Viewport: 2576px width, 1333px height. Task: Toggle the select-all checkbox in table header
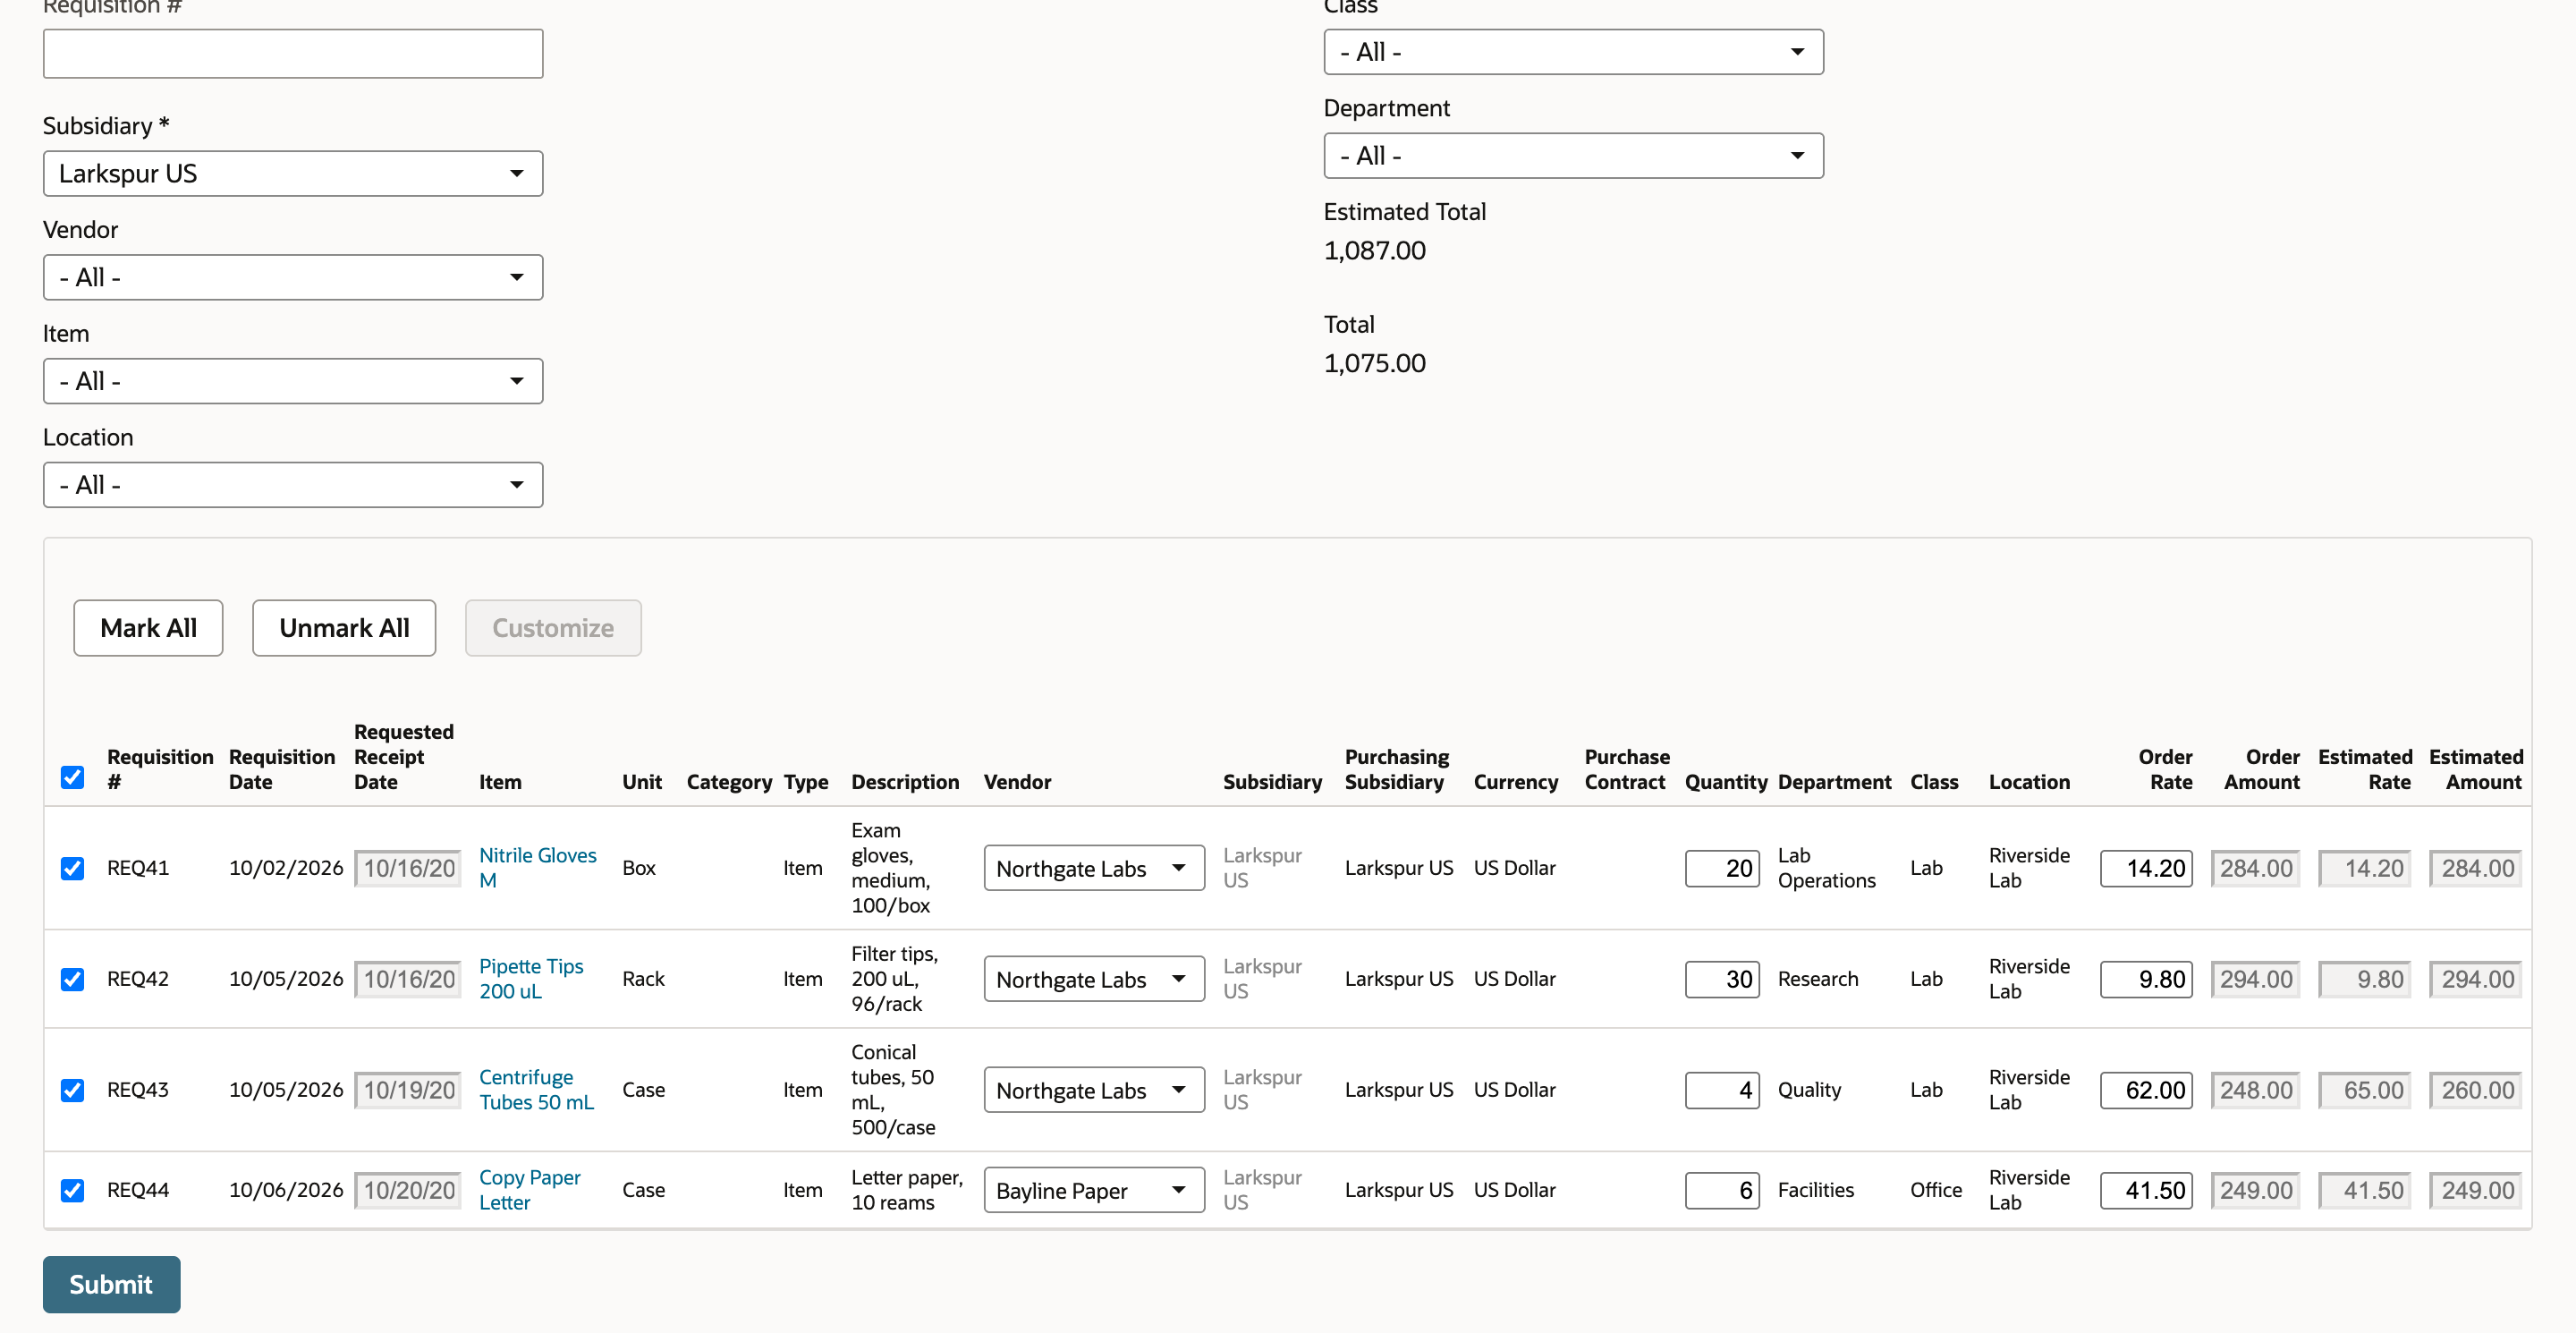click(72, 777)
